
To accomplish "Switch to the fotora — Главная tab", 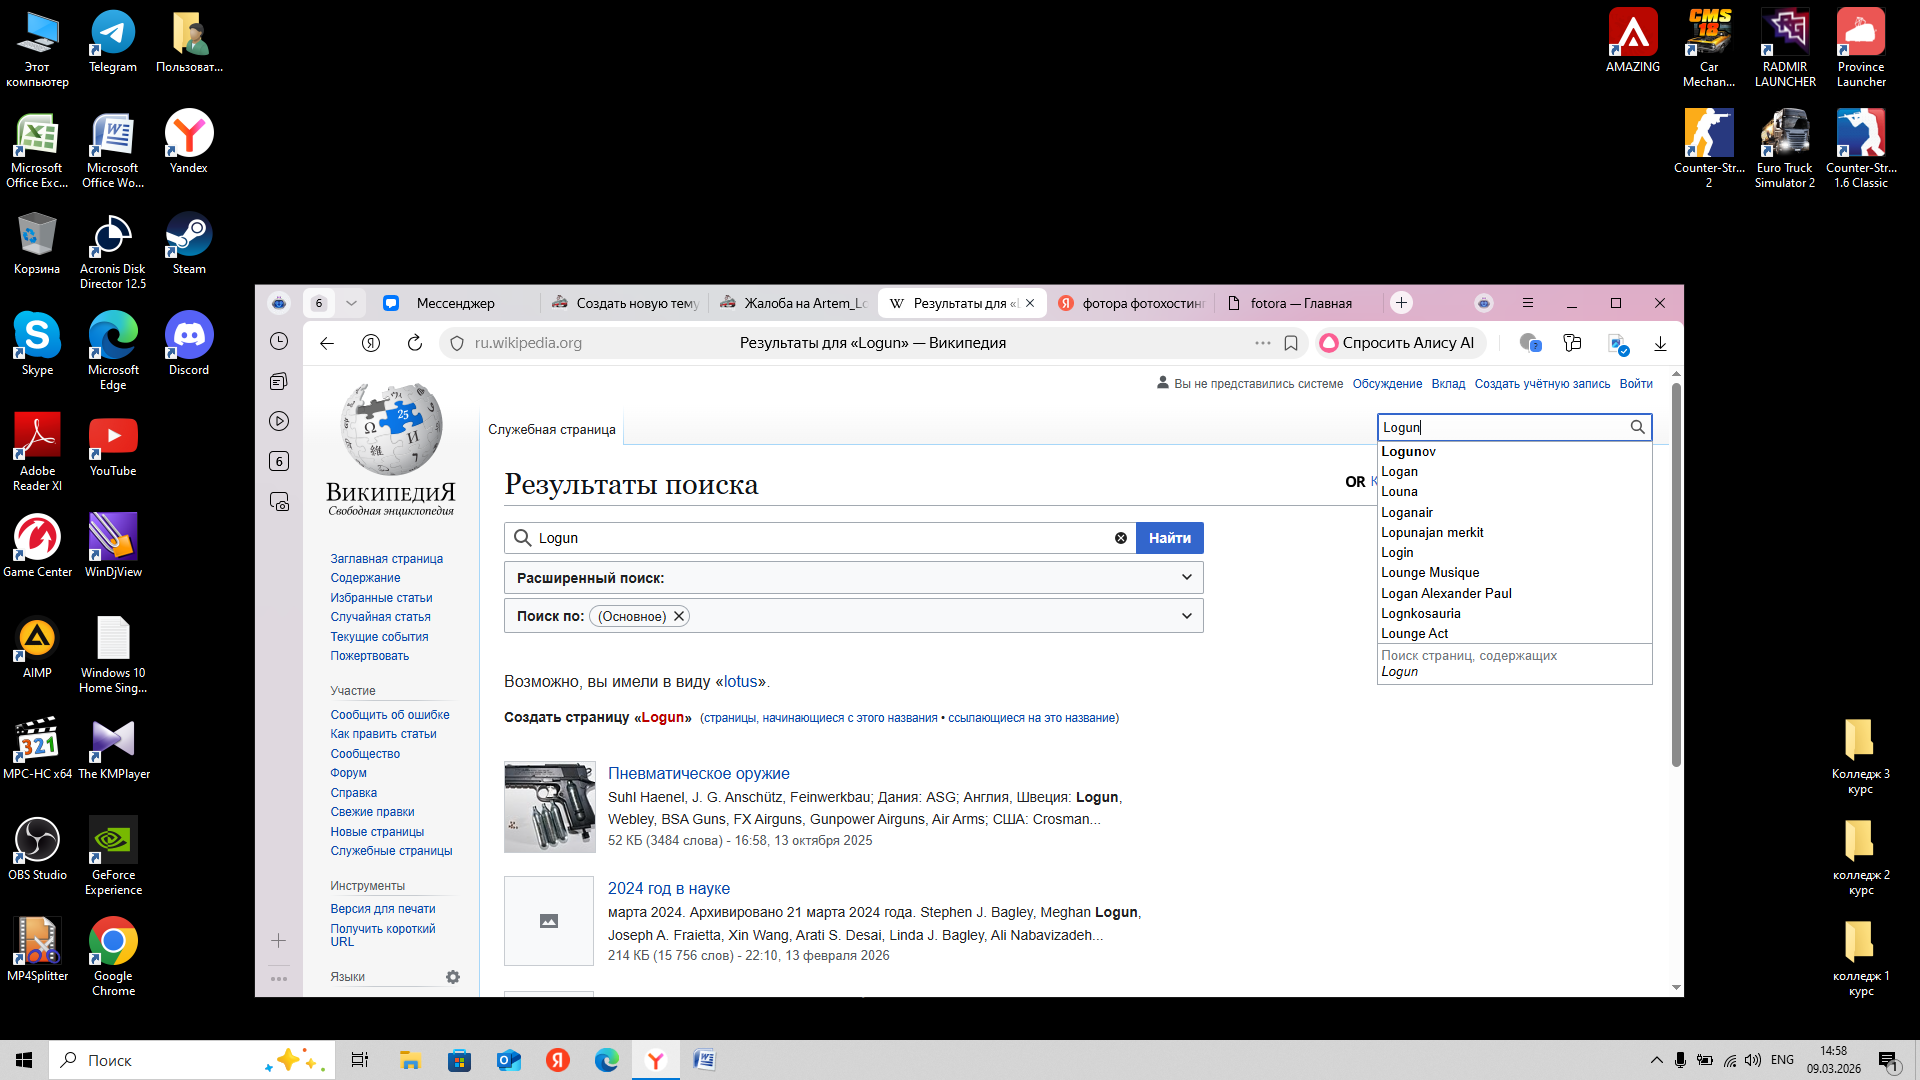I will click(1300, 303).
